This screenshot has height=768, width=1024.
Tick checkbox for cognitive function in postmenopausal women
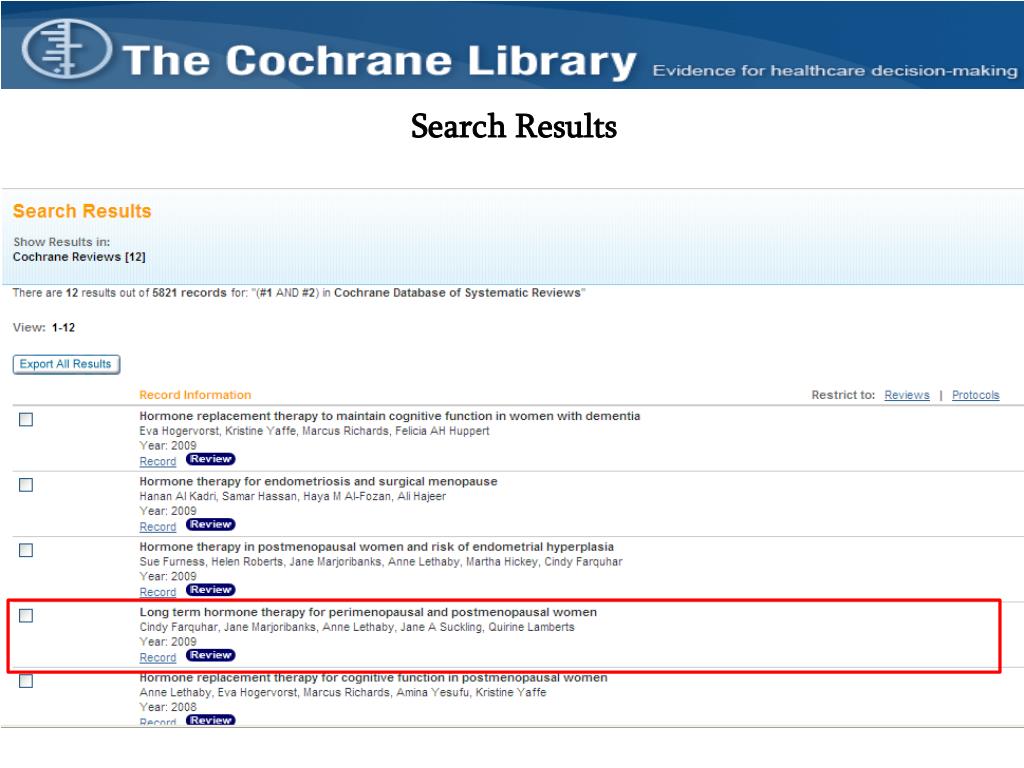pos(26,680)
